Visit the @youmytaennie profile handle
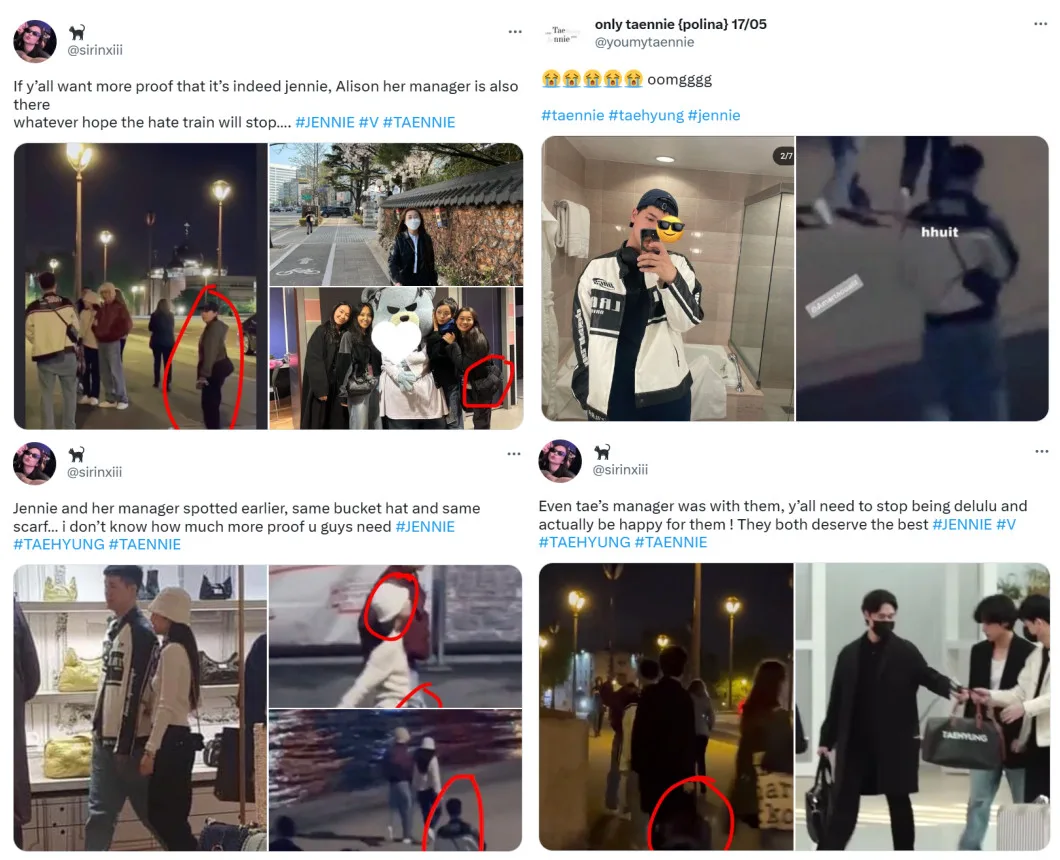 pyautogui.click(x=644, y=42)
